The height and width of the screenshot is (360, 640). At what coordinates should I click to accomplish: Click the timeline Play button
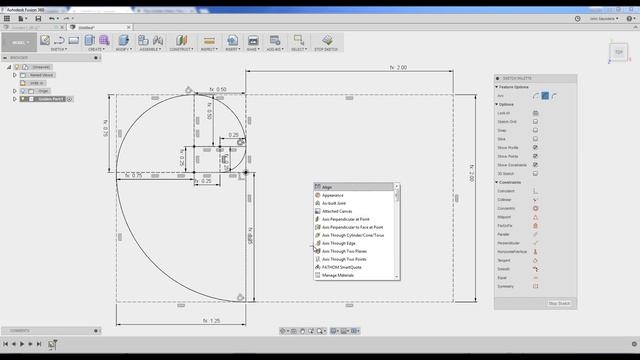22,344
